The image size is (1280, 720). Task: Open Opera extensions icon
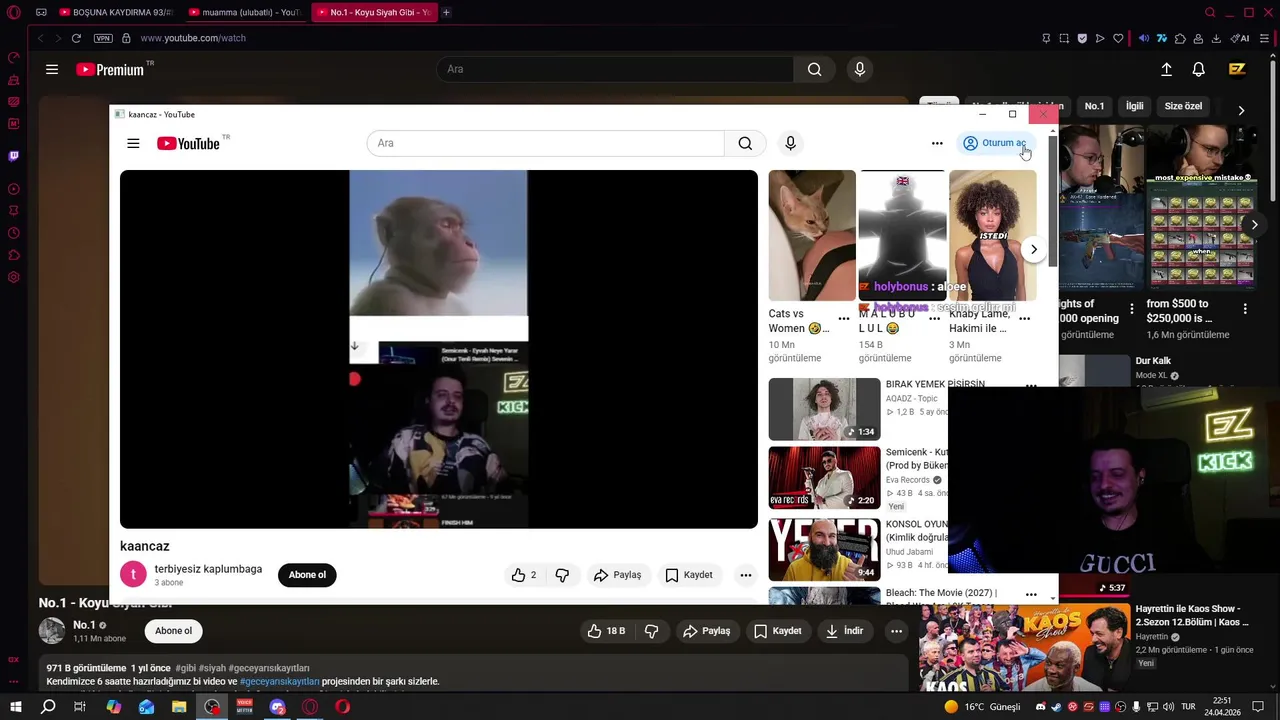pos(1180,38)
